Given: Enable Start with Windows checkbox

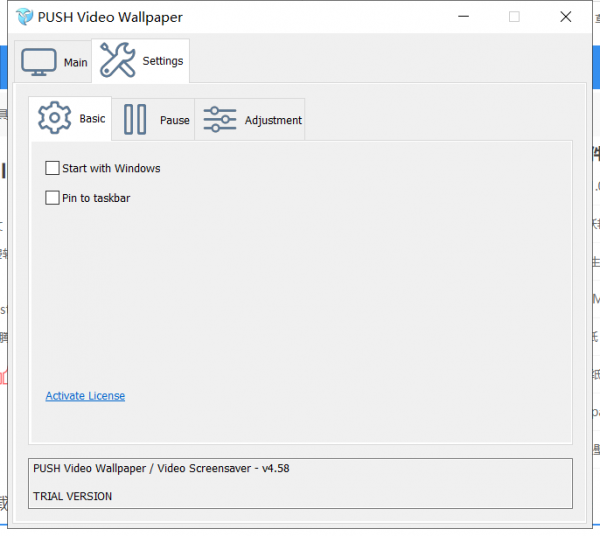Looking at the screenshot, I should click(52, 168).
